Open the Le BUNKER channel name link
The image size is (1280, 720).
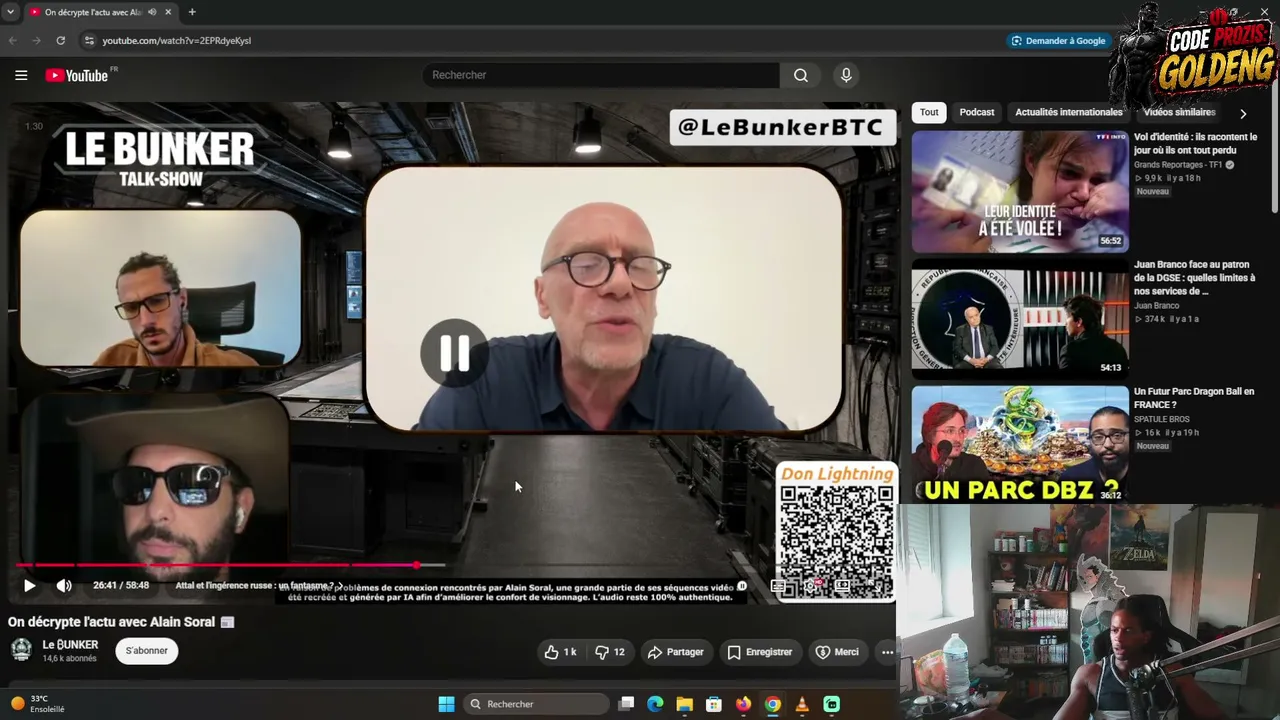pyautogui.click(x=70, y=645)
